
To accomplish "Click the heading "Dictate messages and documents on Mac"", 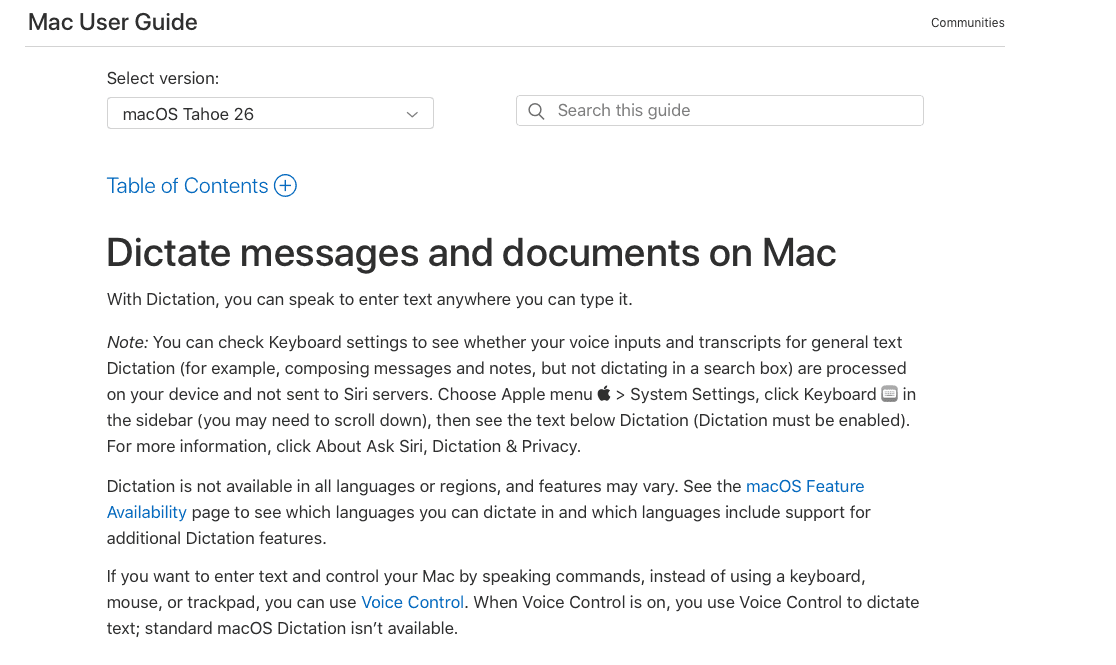I will point(471,253).
